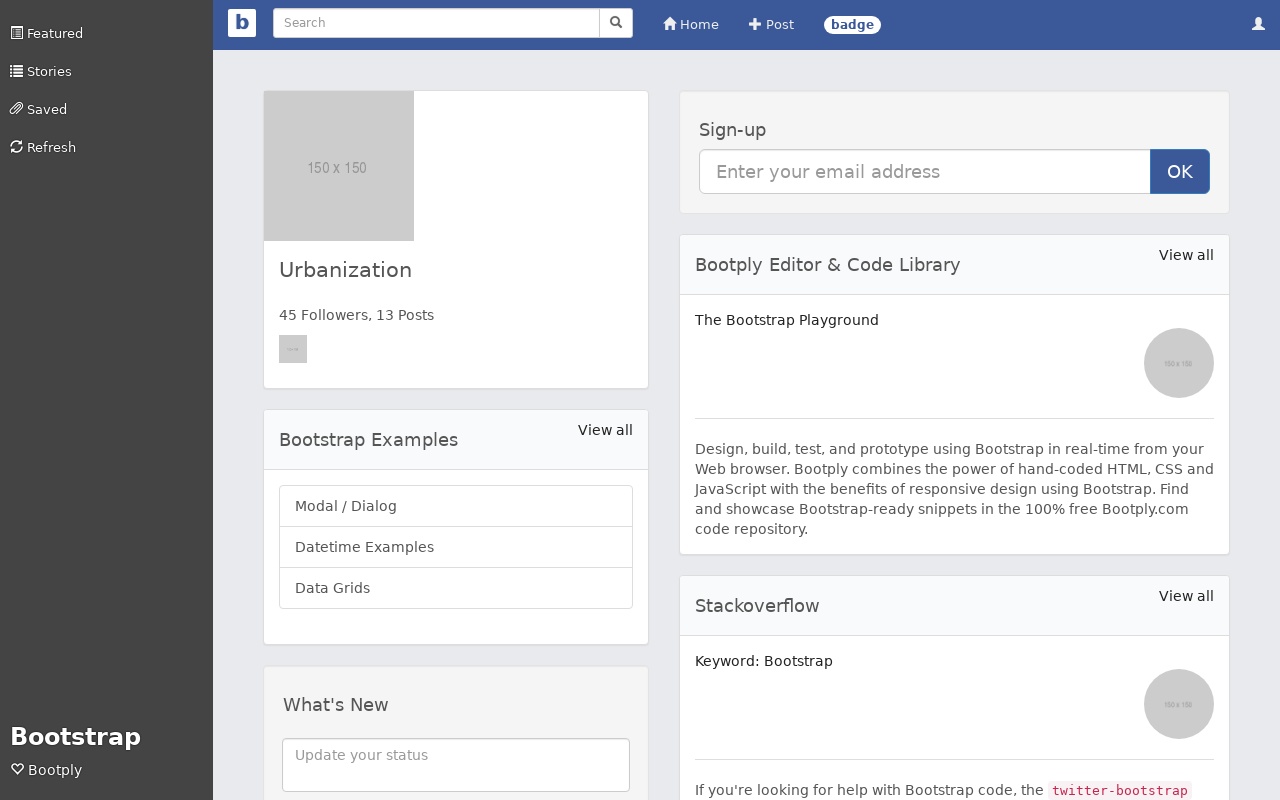This screenshot has height=800, width=1280.
Task: Open the user profile icon in the navbar
Action: [x=1258, y=24]
